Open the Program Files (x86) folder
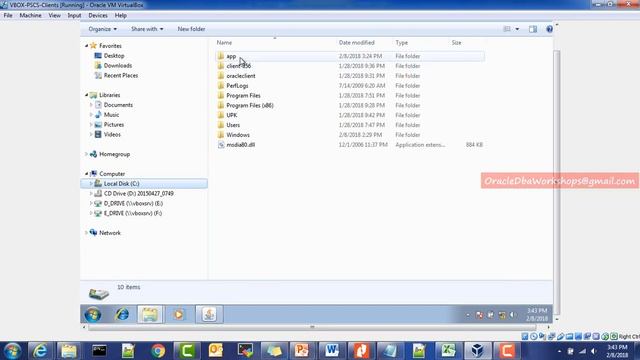 click(x=249, y=105)
